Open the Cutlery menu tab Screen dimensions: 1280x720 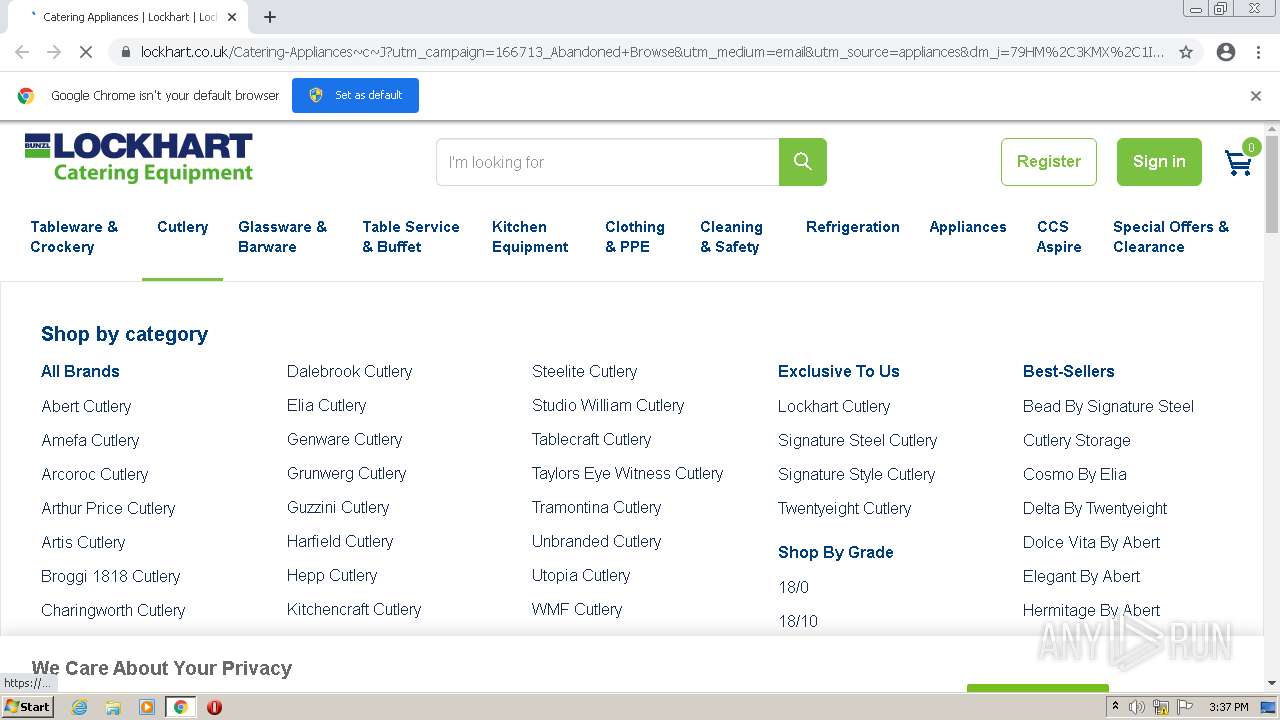[x=182, y=227]
